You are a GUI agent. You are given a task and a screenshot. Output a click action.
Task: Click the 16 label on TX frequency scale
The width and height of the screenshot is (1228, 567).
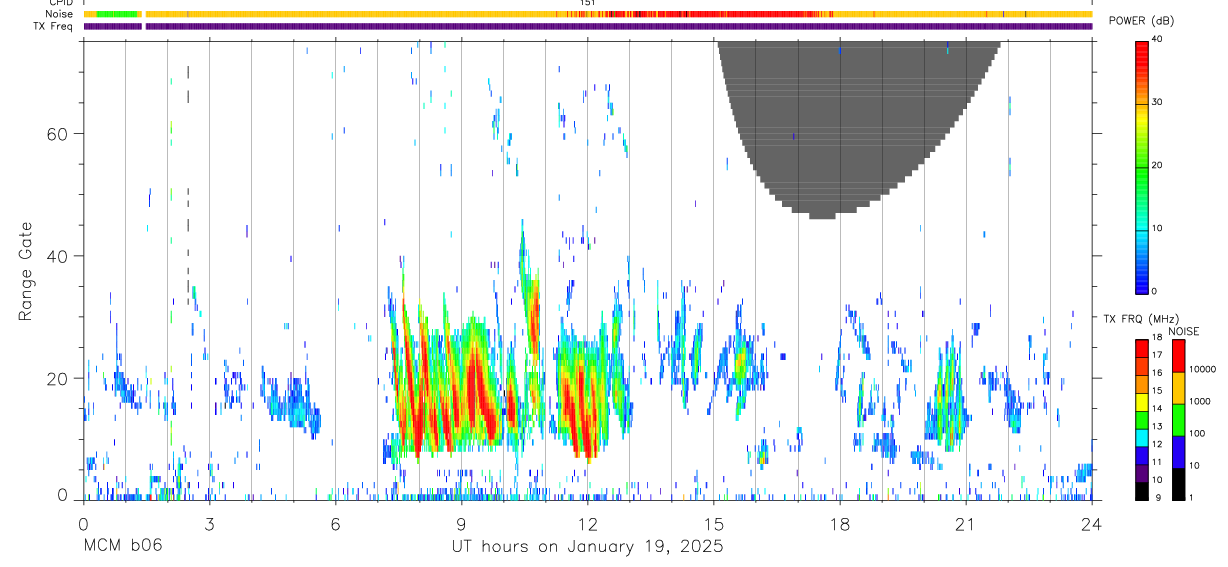pos(1156,373)
